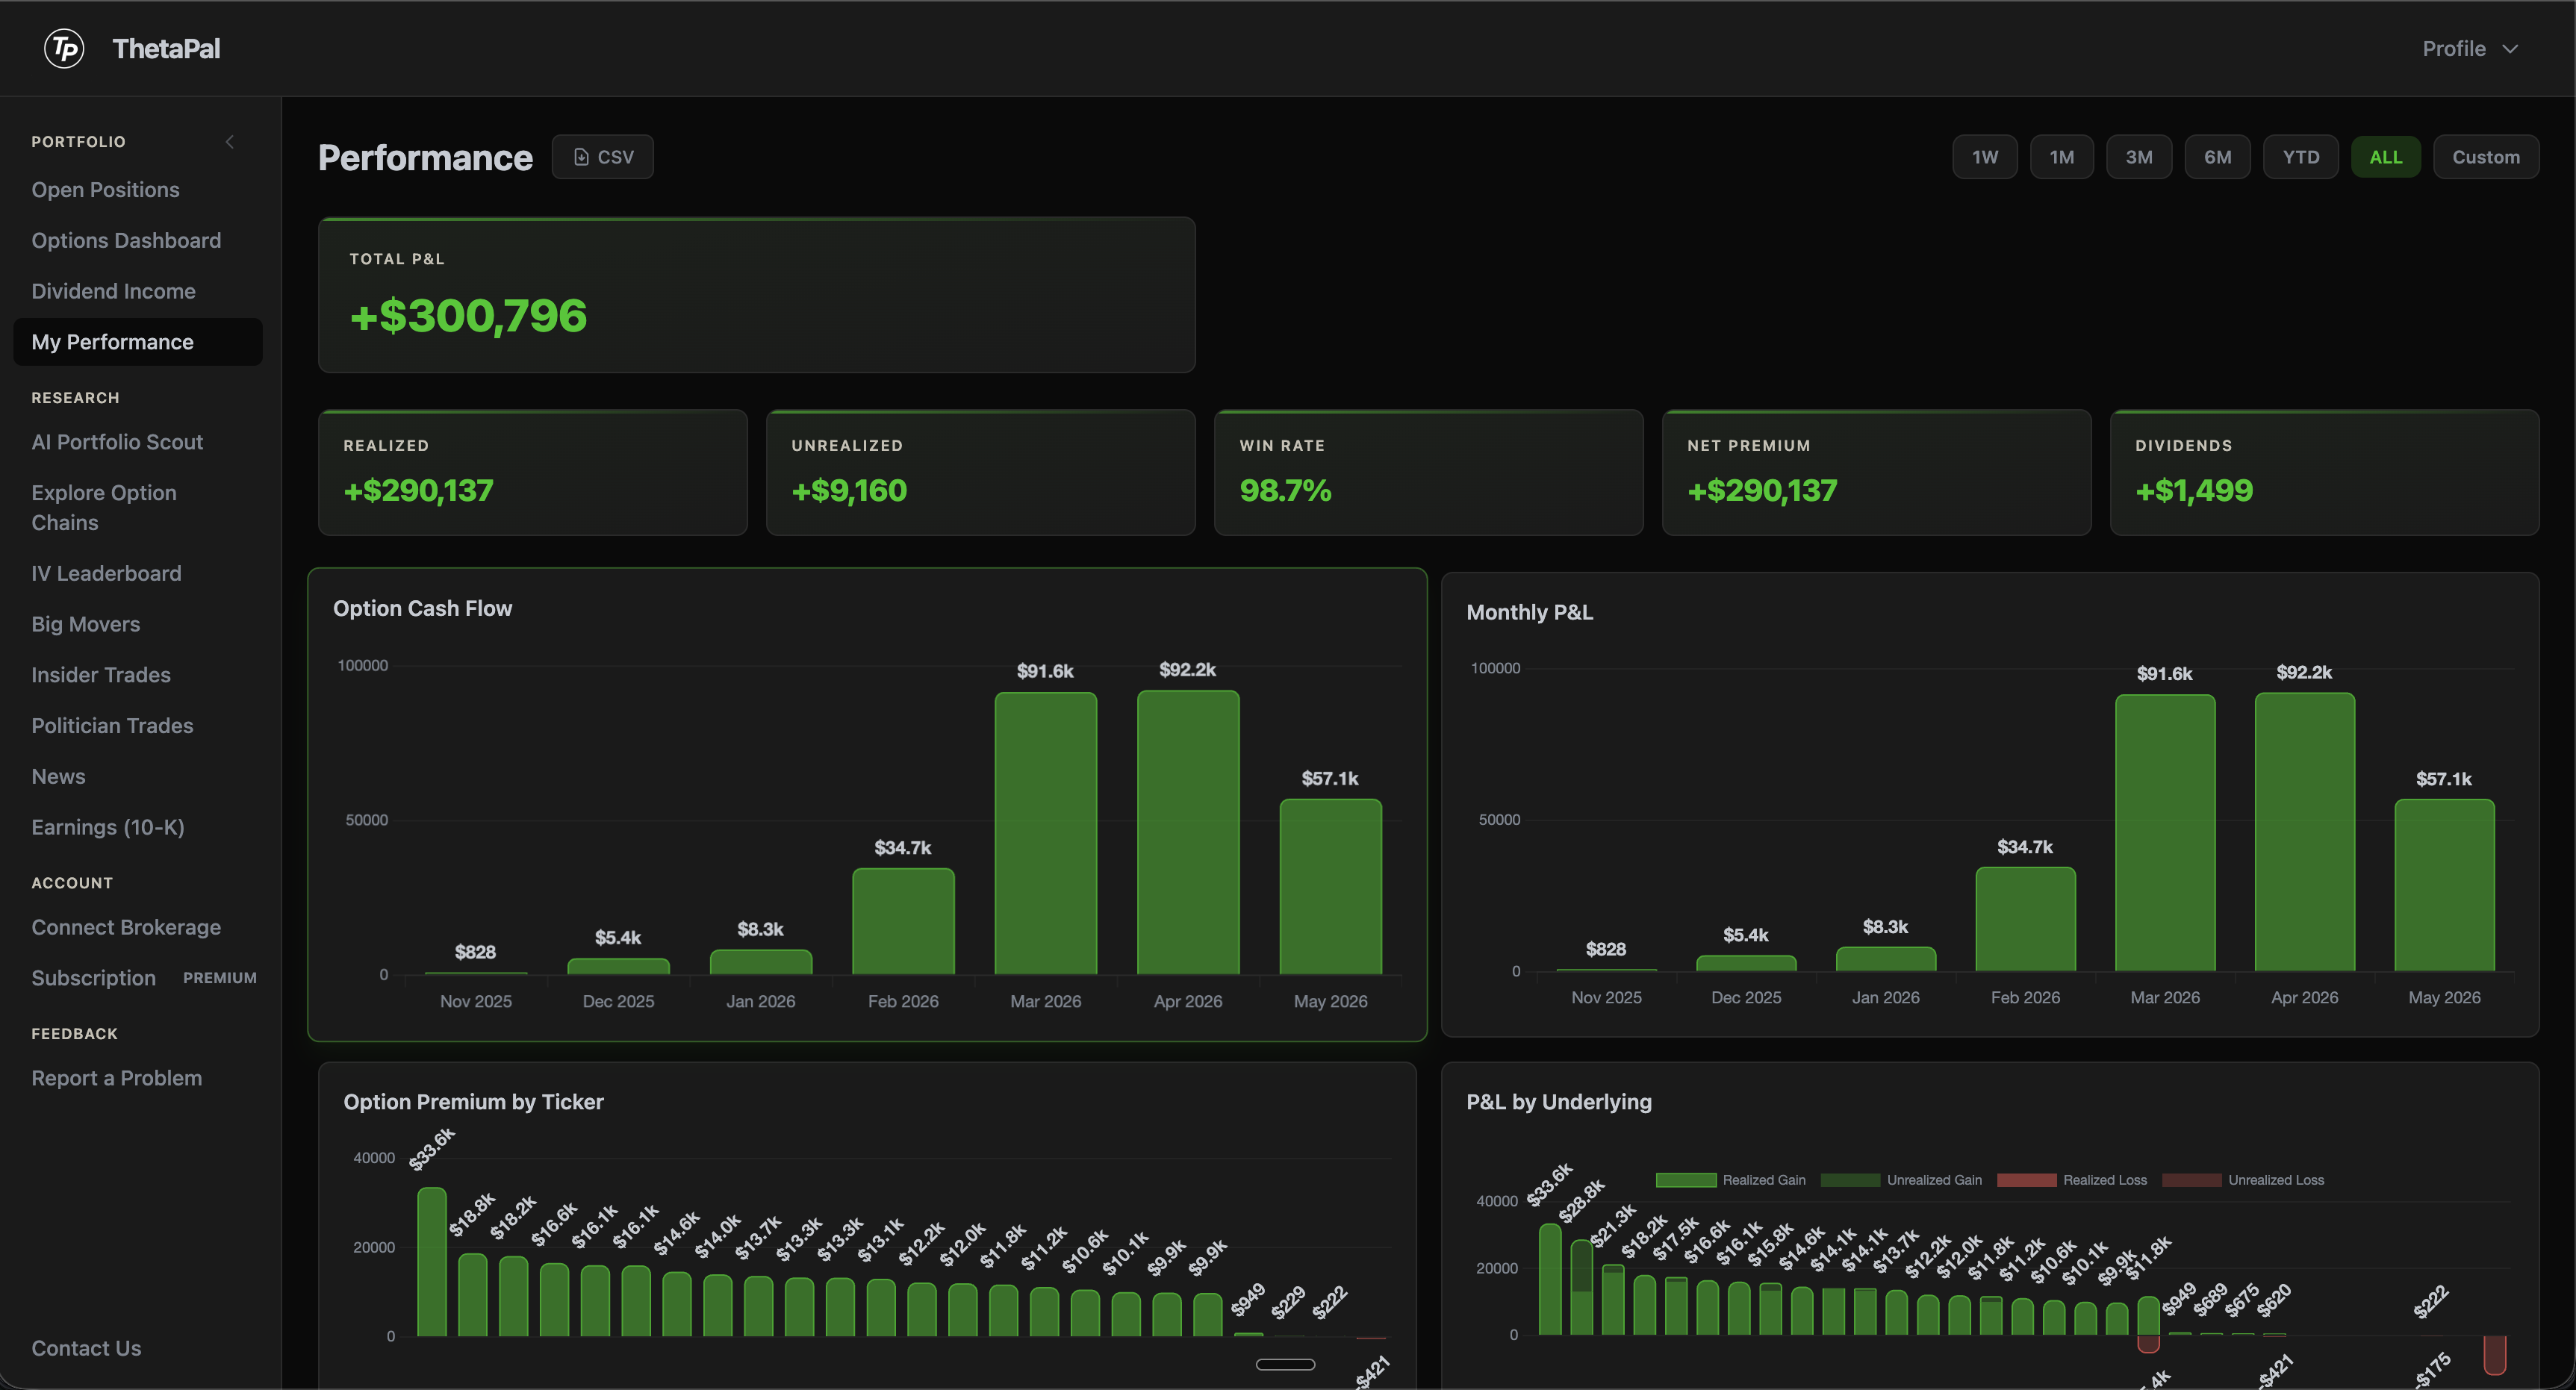Click the scroll handle under Option Premium chart
Image resolution: width=2576 pixels, height=1390 pixels.
point(1285,1364)
